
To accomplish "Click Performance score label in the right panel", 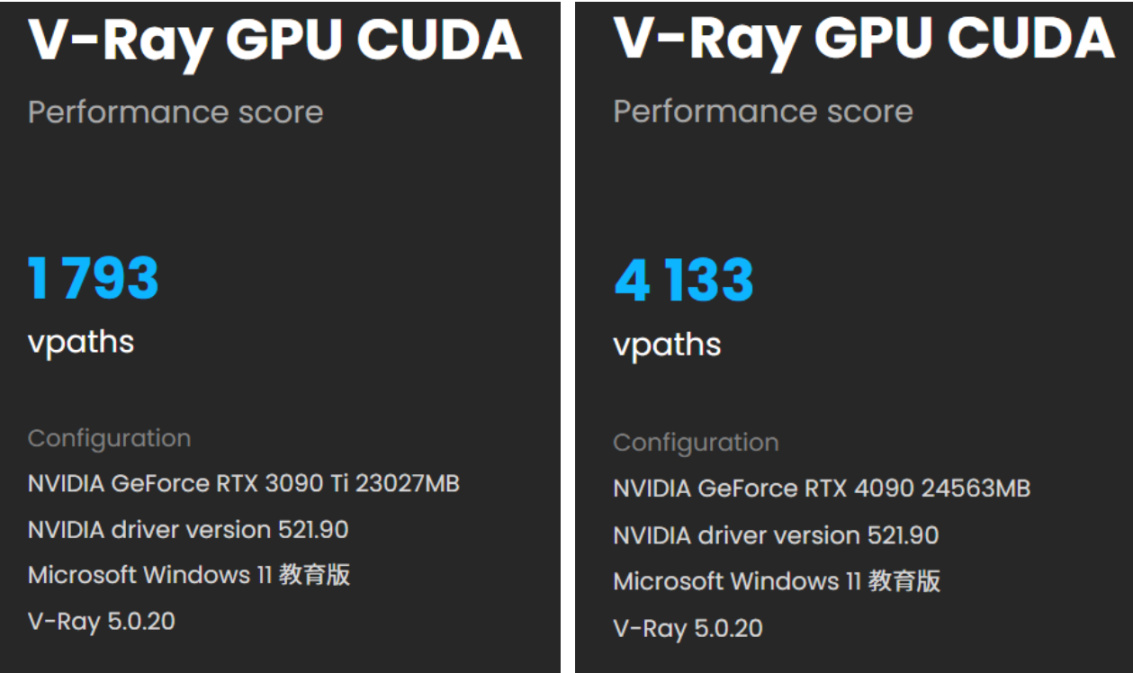I will tap(762, 111).
